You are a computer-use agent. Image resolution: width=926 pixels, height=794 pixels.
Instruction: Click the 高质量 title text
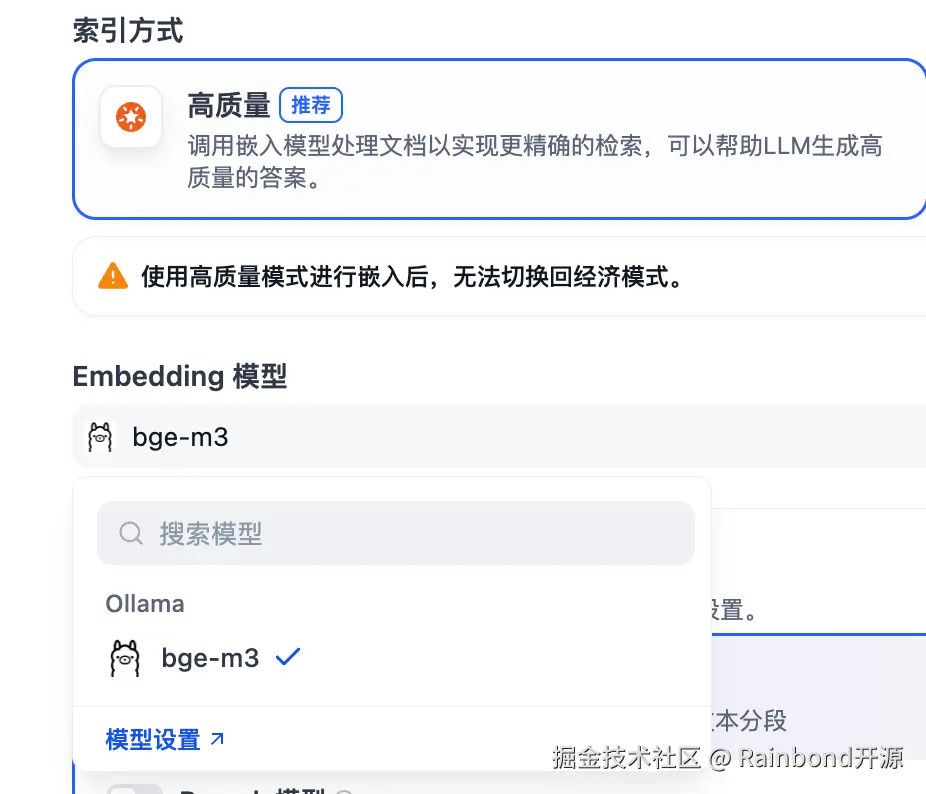[229, 105]
